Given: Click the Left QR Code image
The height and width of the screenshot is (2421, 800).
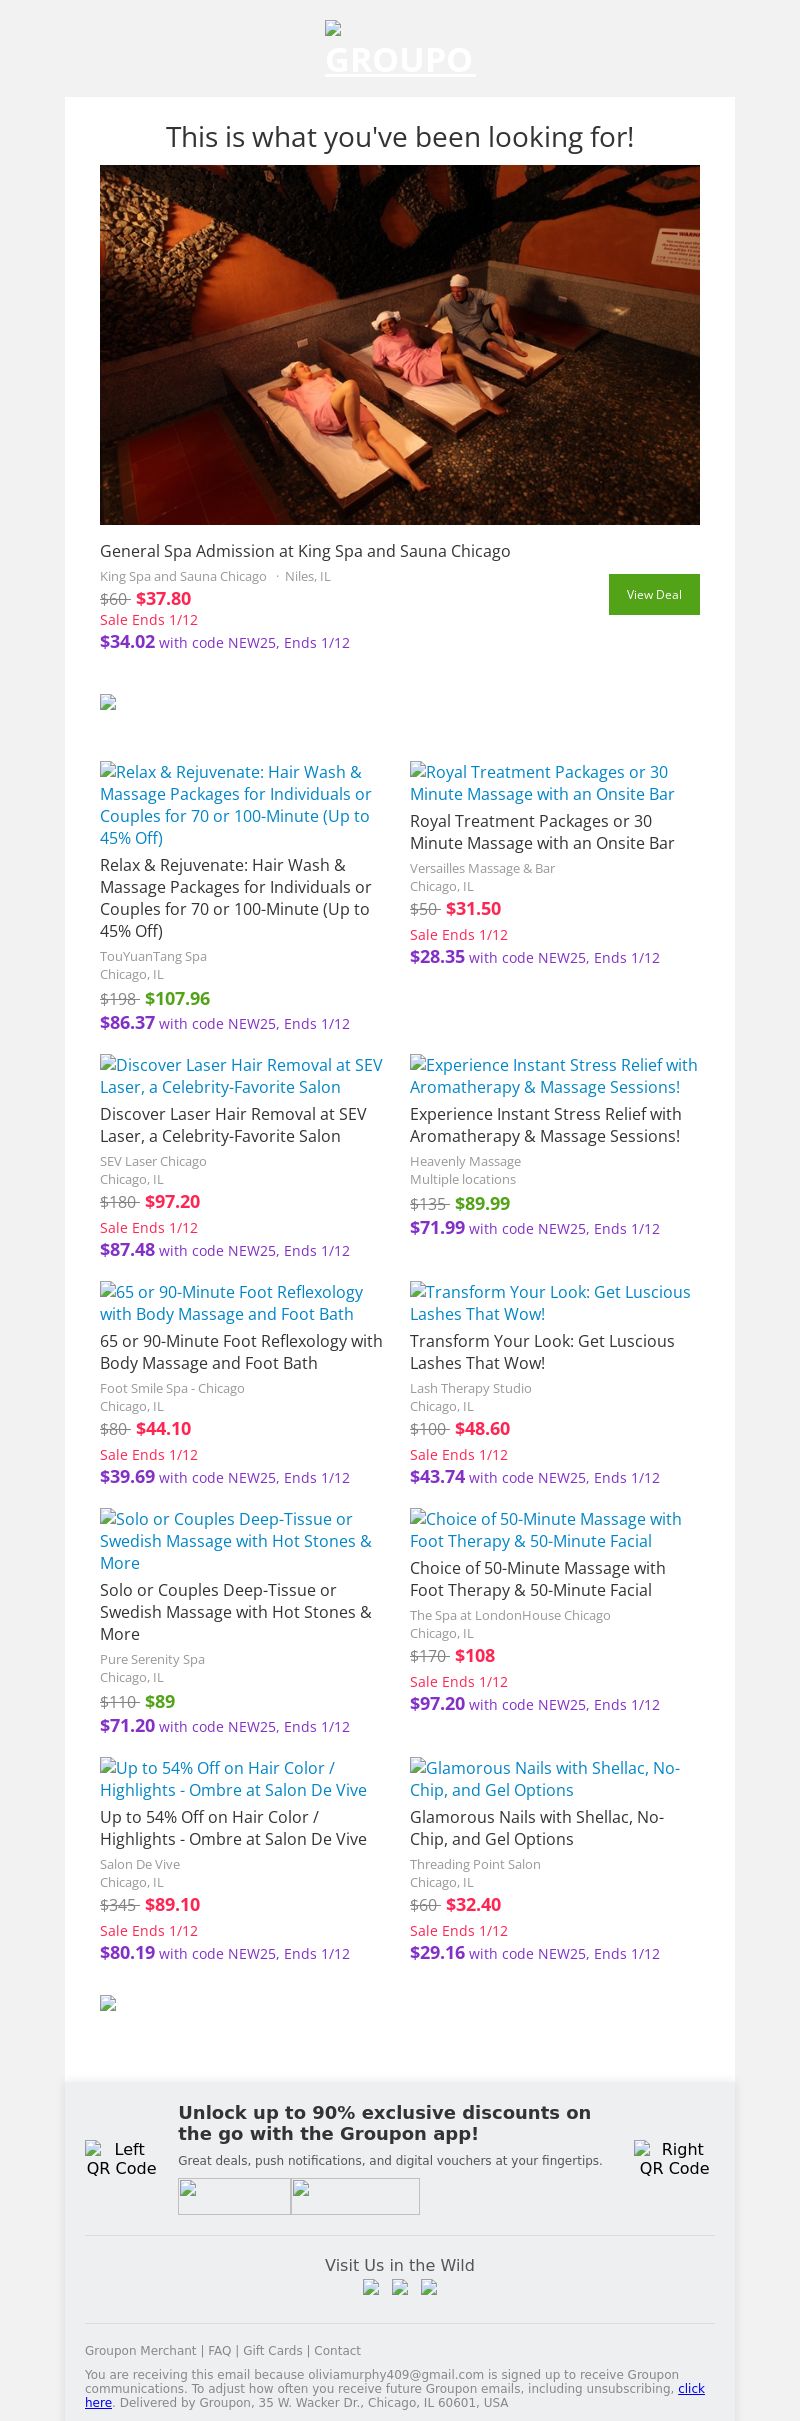Looking at the screenshot, I should pos(121,2158).
